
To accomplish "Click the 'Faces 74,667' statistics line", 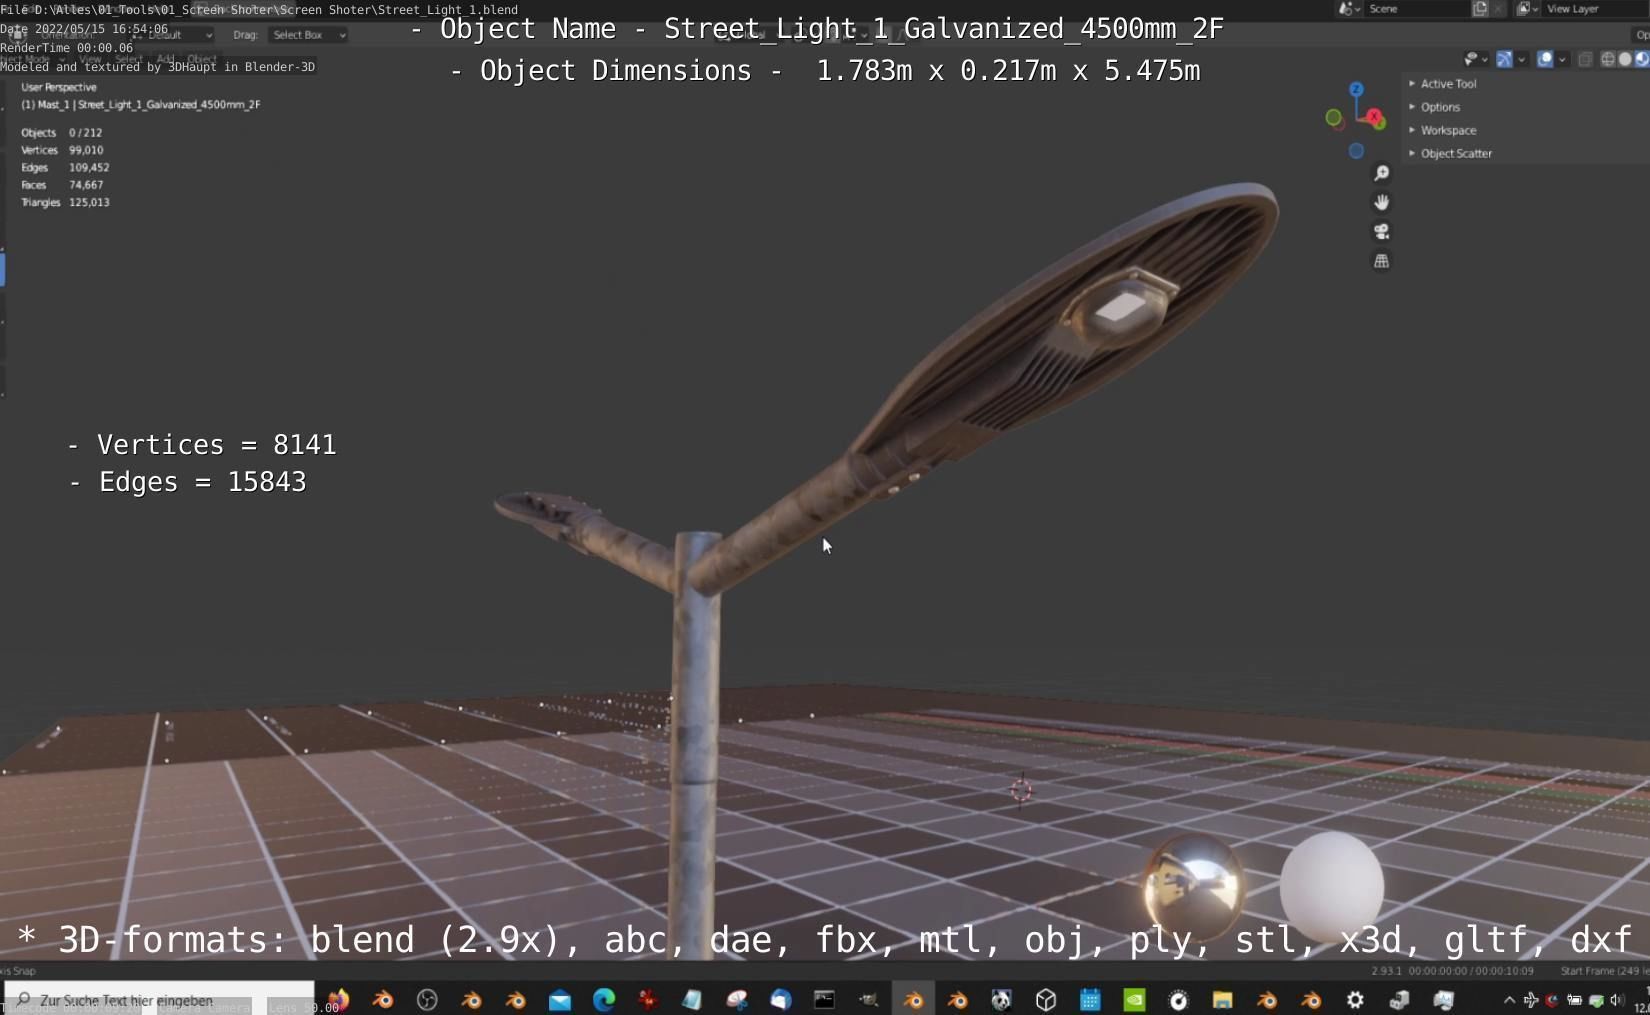I will (62, 185).
